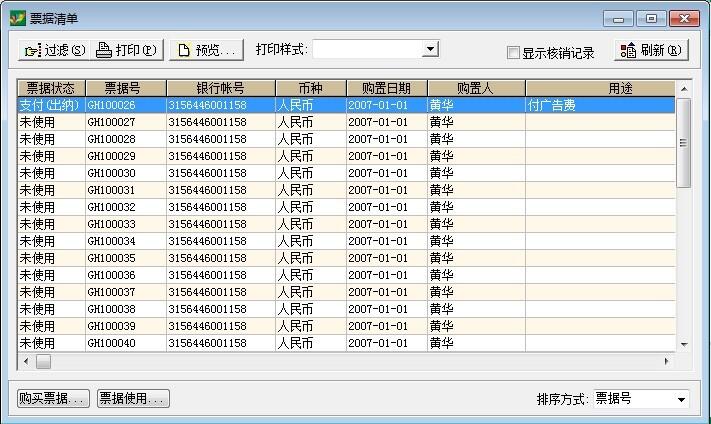Open 预览 (preview) document button
The image size is (711, 424).
[x=207, y=50]
